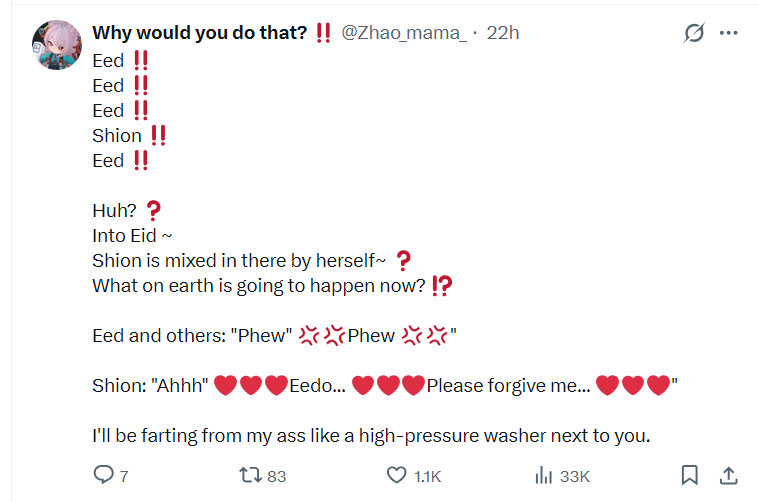758x502 pixels.
Task: Open the 22h timestamp permalink
Action: click(503, 33)
